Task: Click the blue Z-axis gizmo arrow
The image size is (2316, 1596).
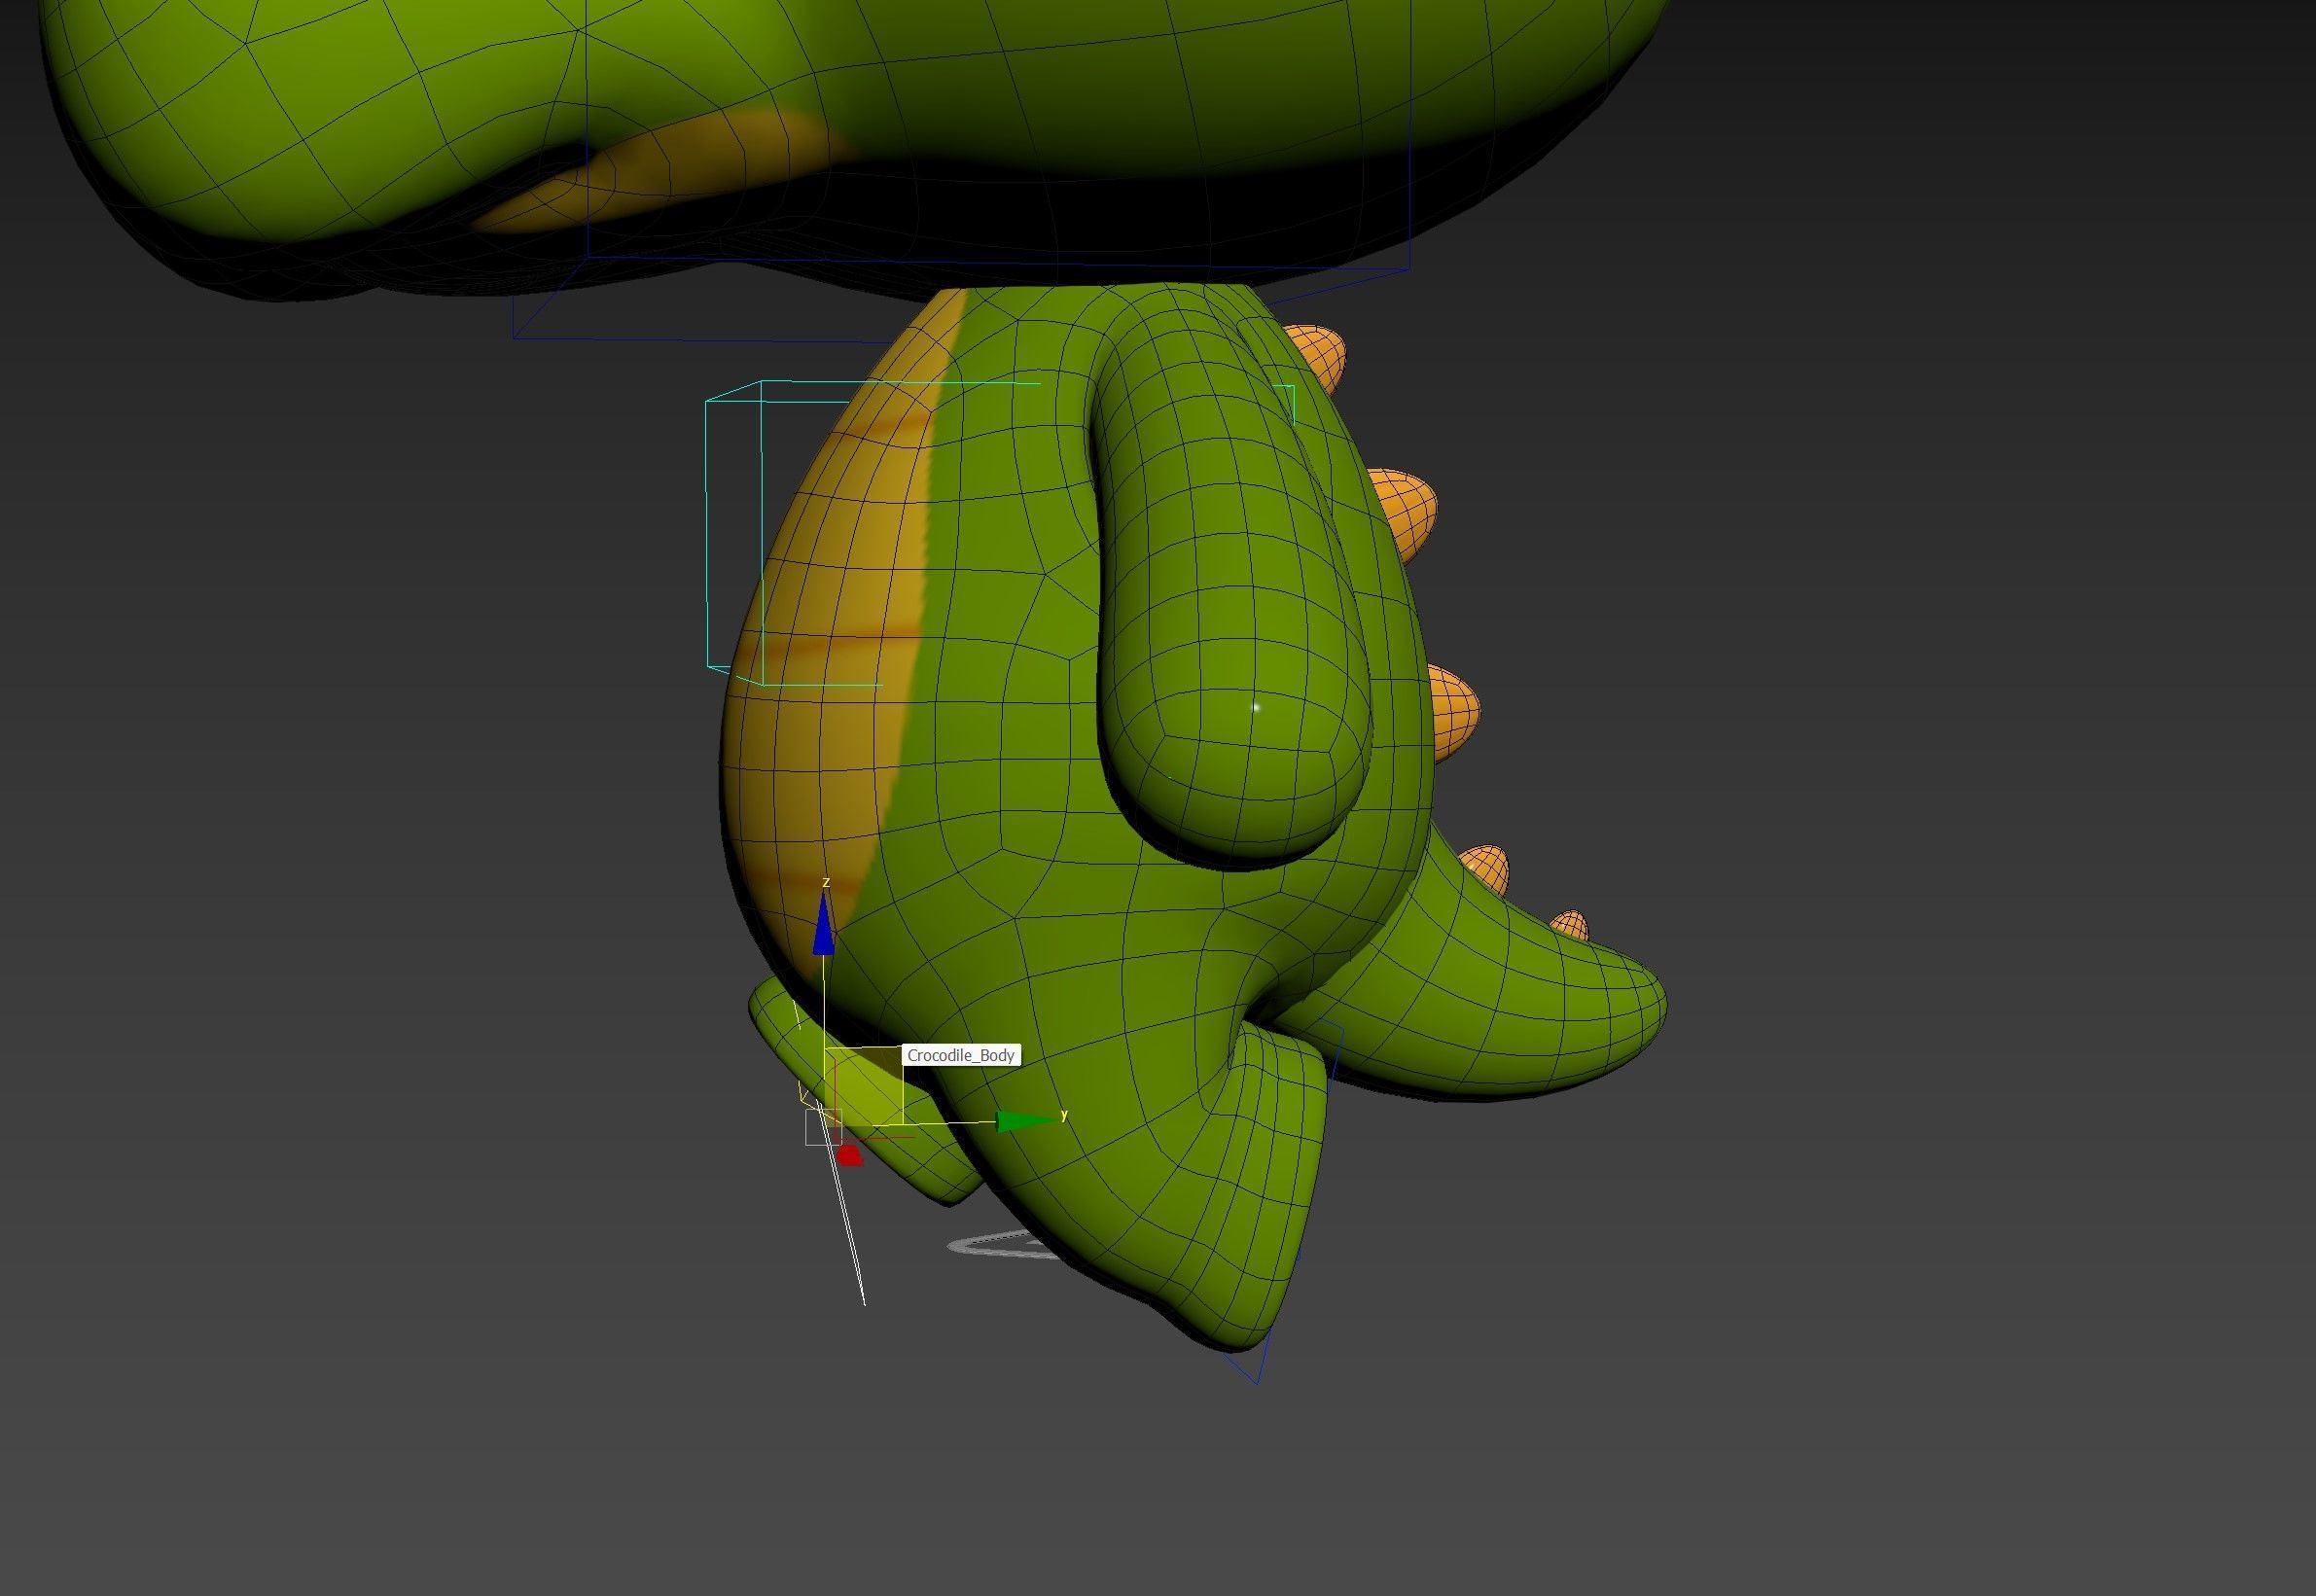Action: 823,922
